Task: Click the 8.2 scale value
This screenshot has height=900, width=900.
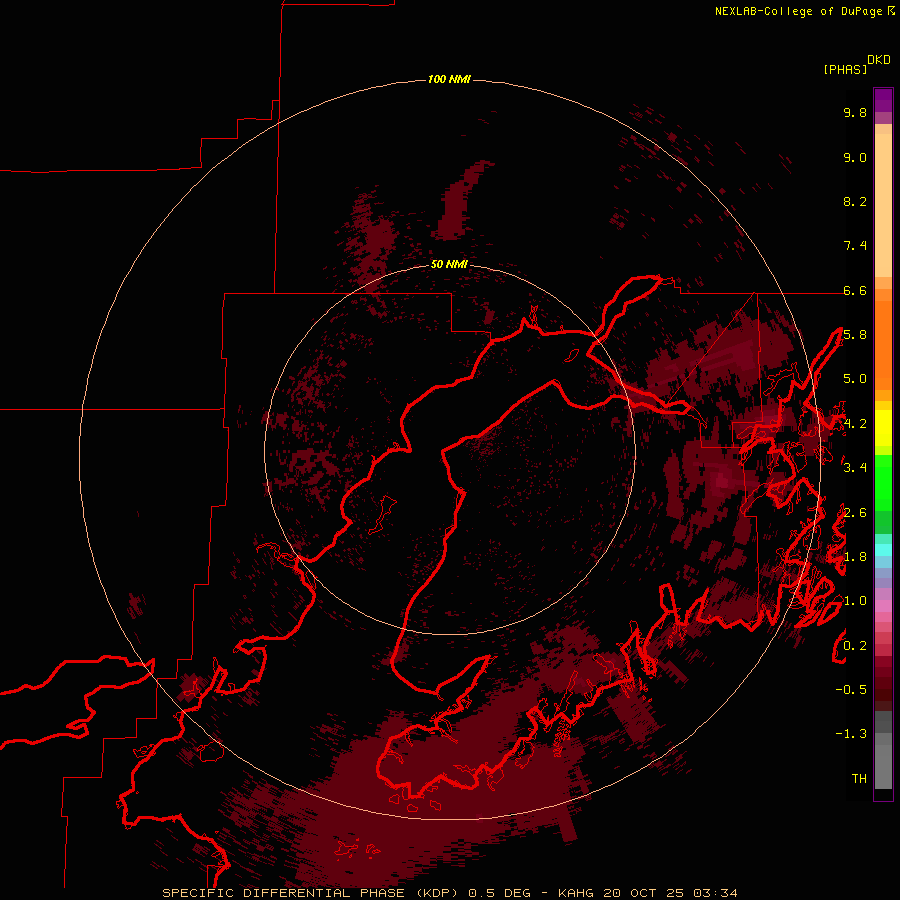Action: [855, 201]
